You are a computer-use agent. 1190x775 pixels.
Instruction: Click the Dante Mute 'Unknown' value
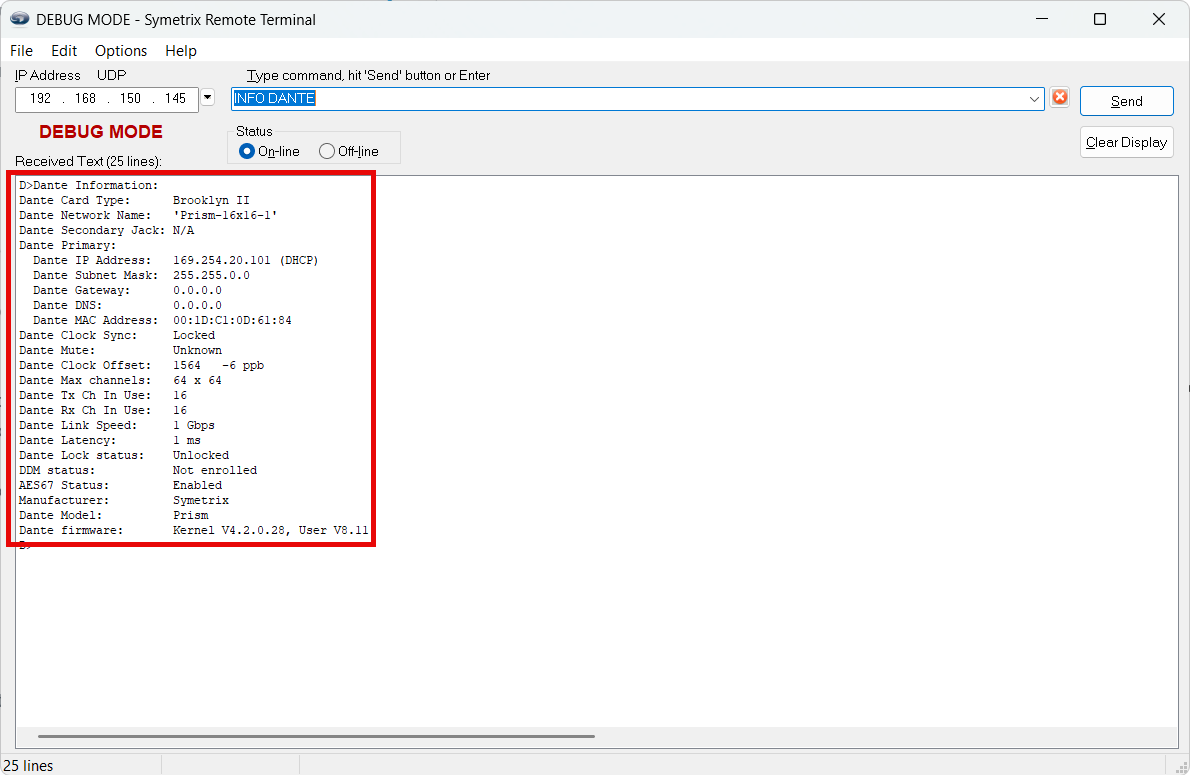pos(197,351)
